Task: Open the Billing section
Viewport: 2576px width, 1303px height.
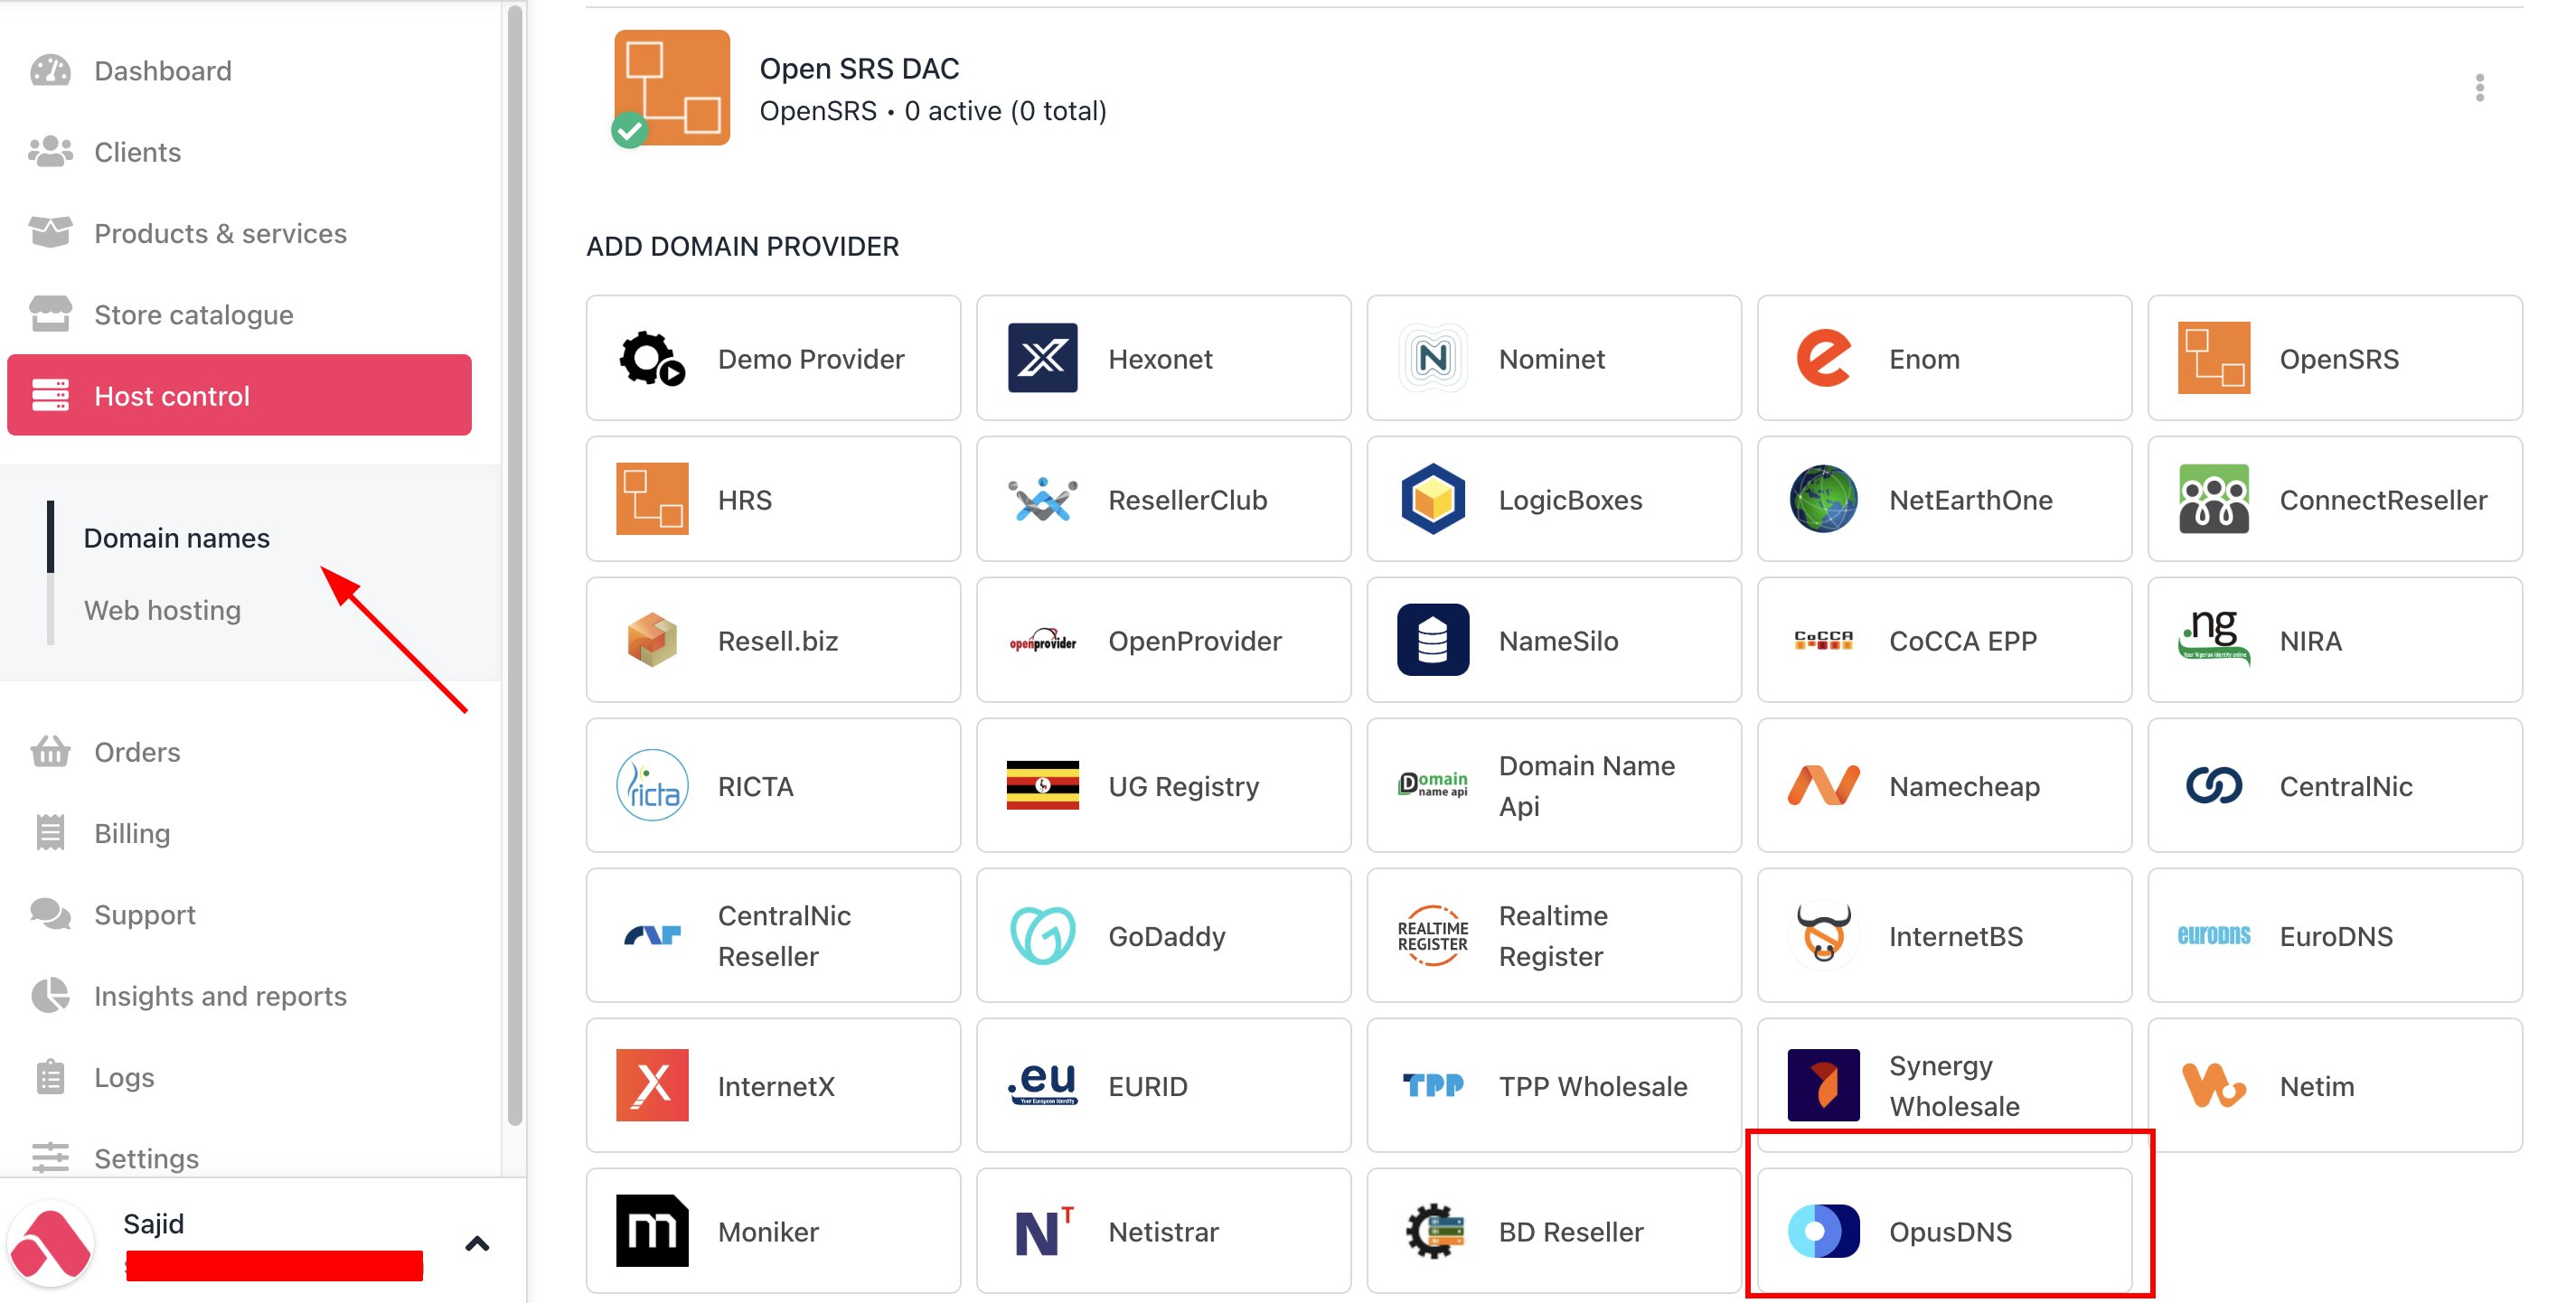Action: (x=239, y=832)
